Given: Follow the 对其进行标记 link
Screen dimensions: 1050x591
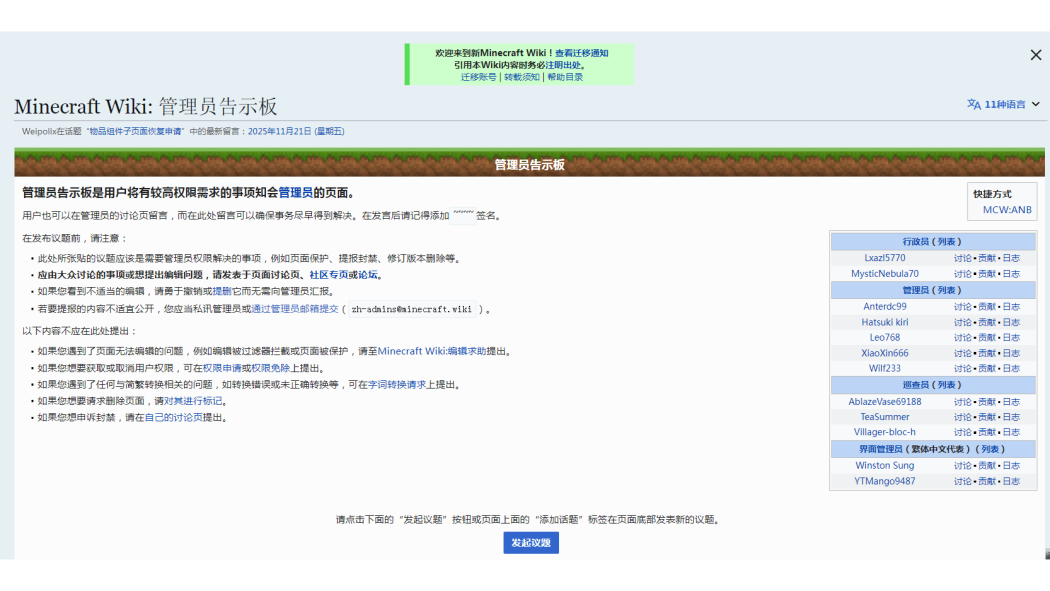Looking at the screenshot, I should (x=193, y=401).
